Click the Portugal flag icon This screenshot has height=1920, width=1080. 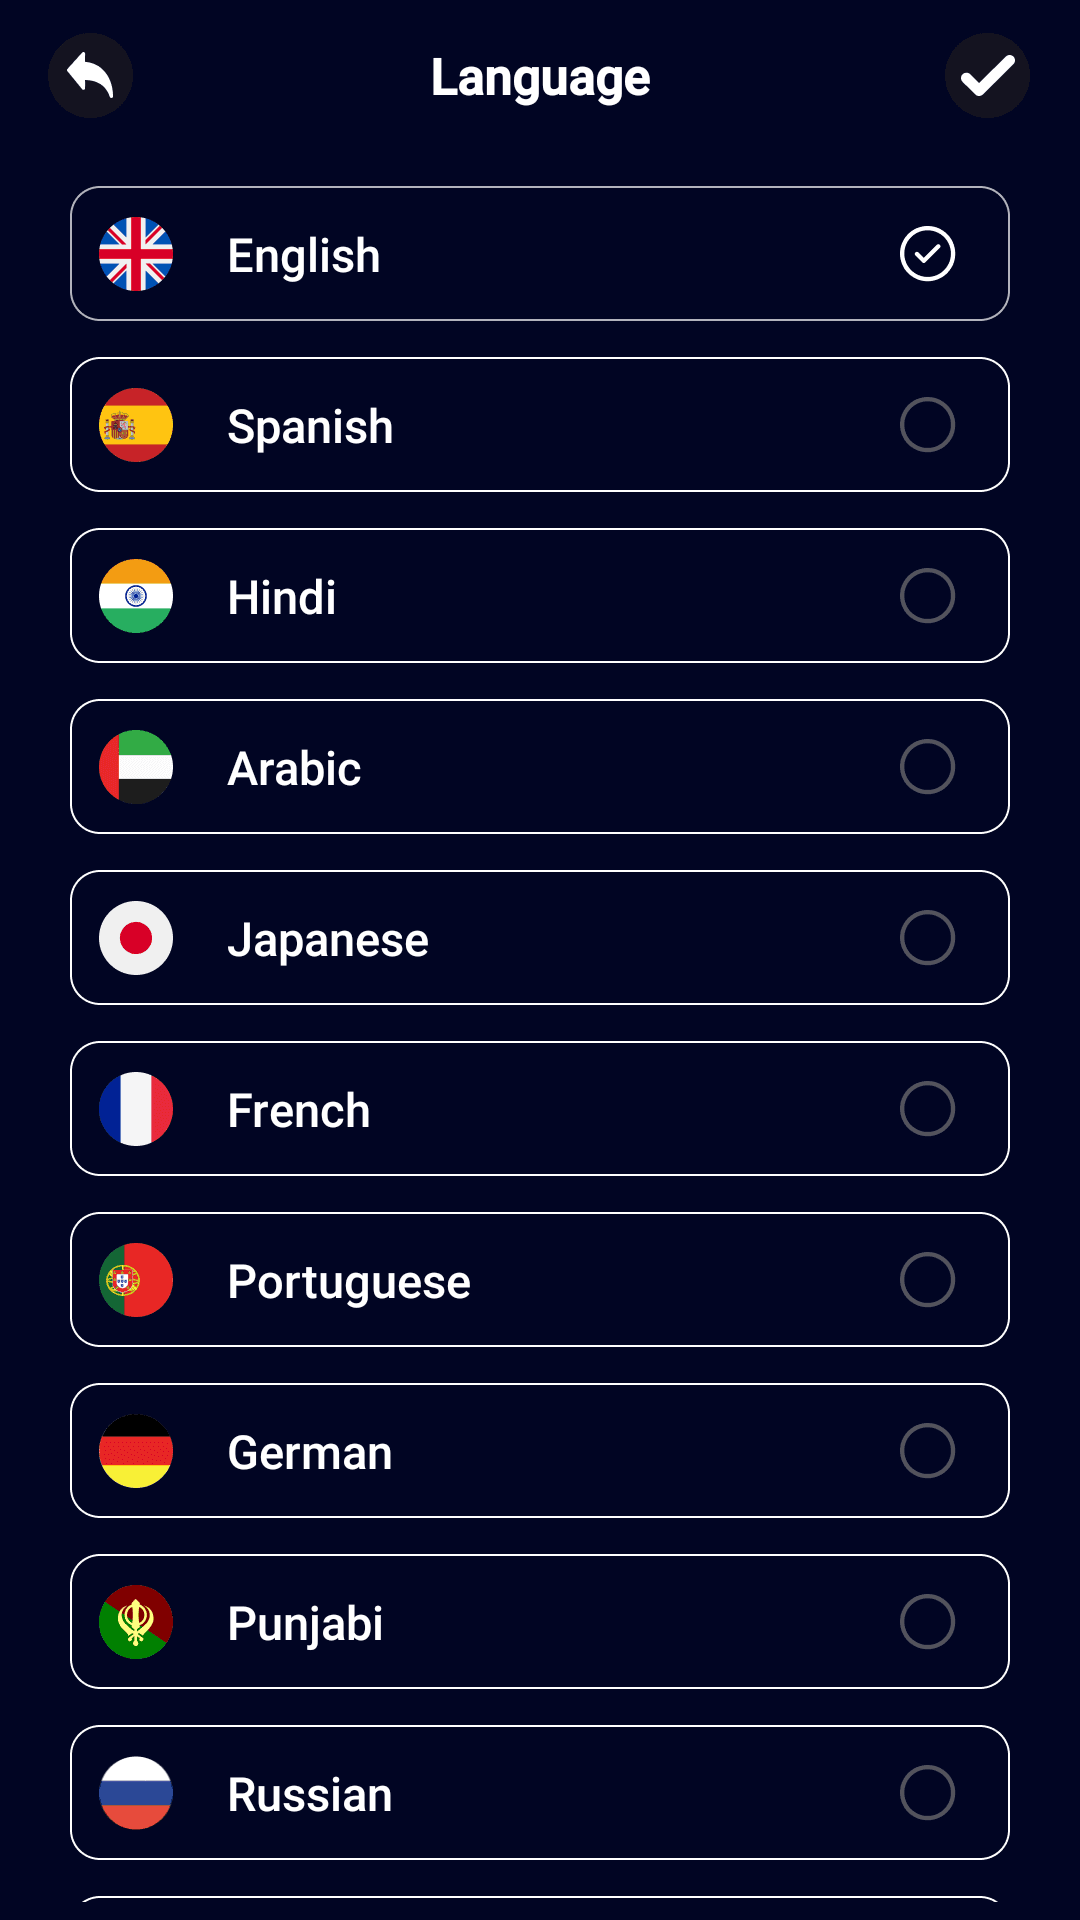click(x=136, y=1280)
